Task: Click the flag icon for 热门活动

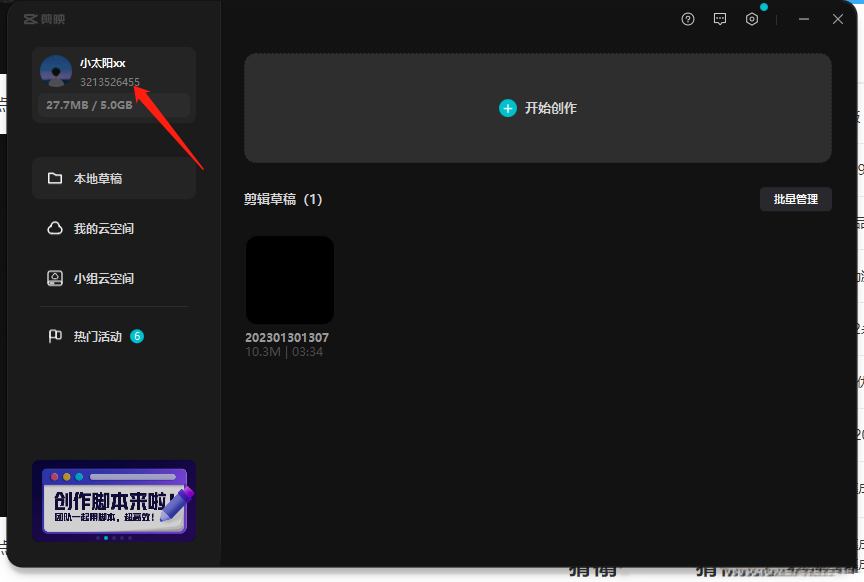Action: (55, 336)
